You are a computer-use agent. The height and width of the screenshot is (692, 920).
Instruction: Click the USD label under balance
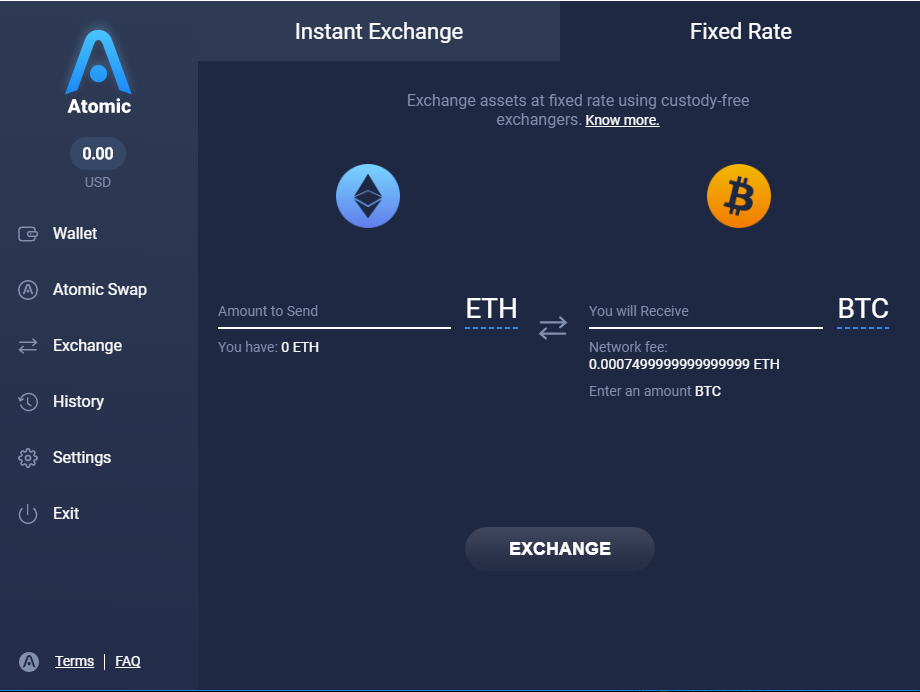click(97, 183)
